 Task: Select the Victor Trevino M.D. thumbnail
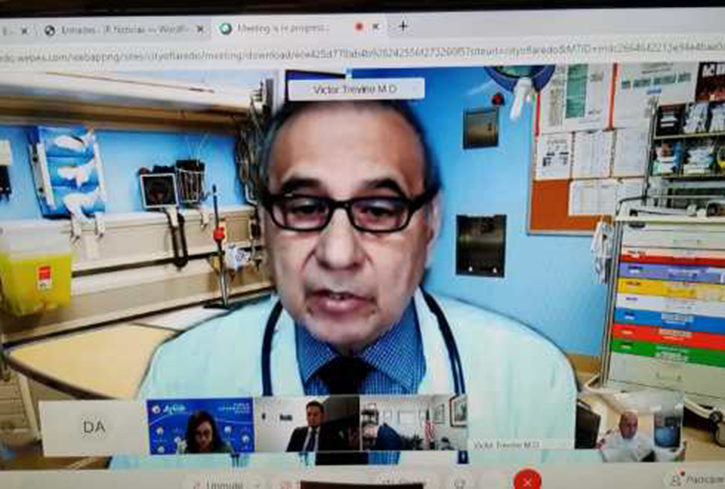point(520,427)
